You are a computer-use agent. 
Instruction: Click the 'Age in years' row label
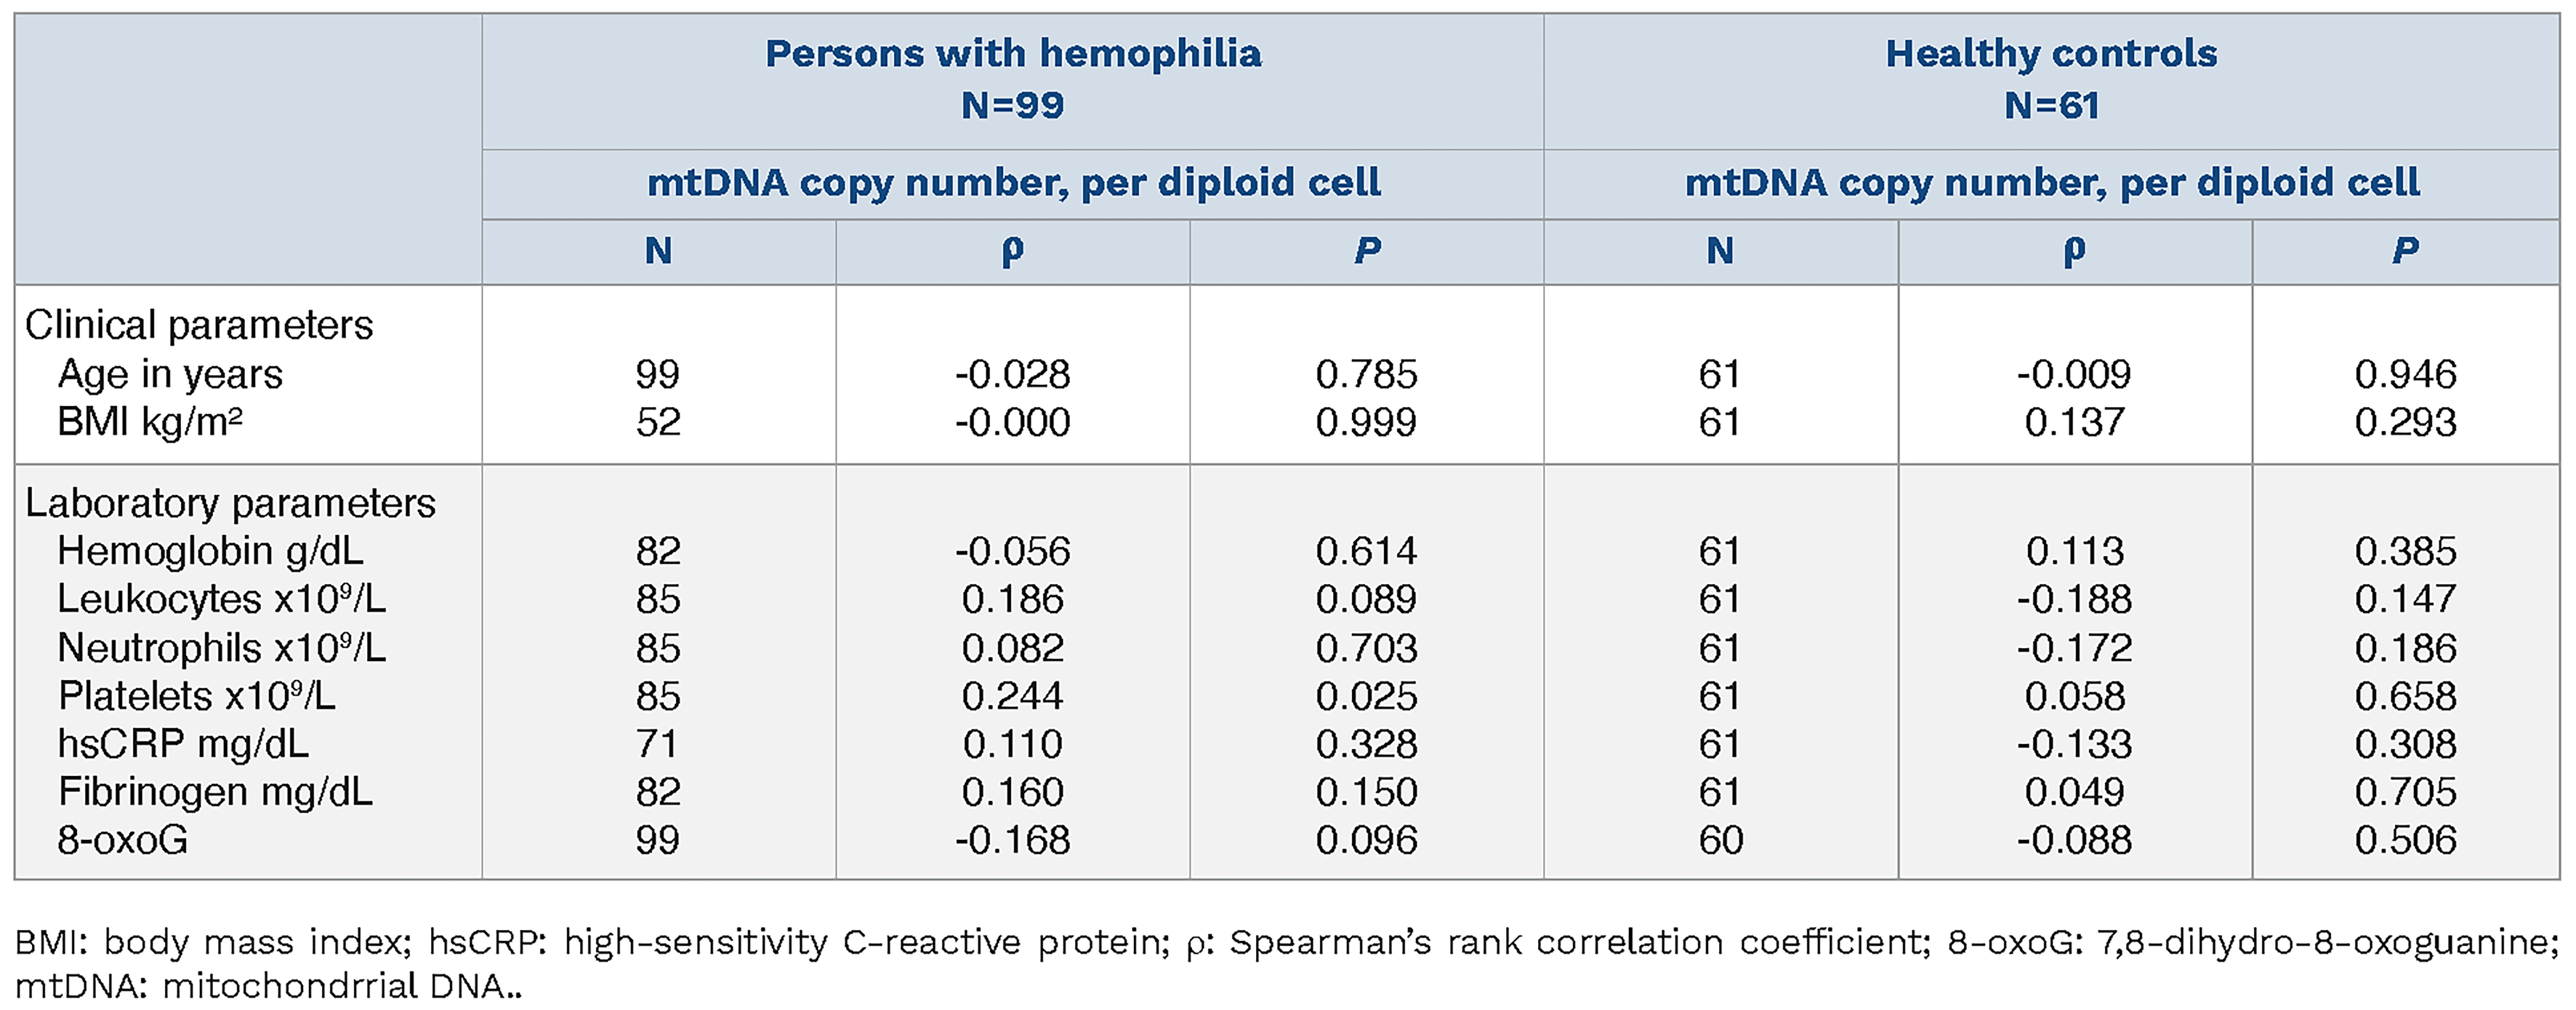click(x=170, y=374)
